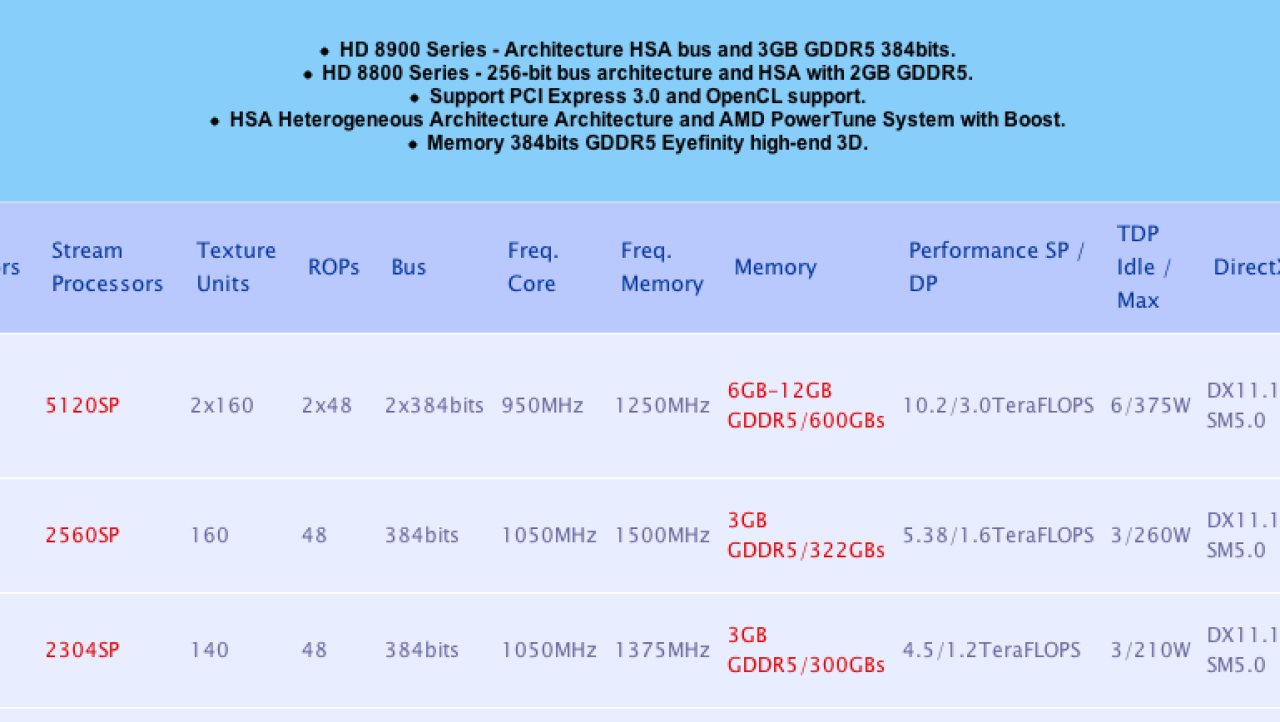
Task: Click the Freq. Memory column header
Action: [662, 267]
